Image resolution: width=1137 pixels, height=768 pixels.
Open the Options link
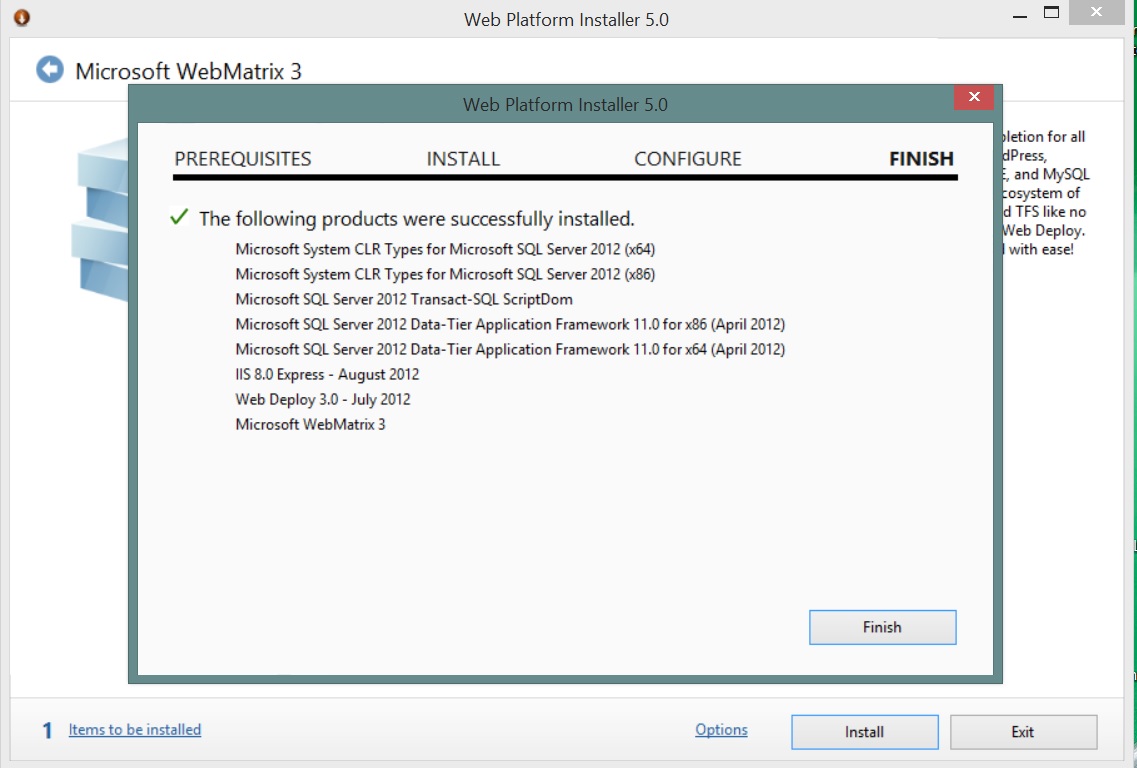pyautogui.click(x=722, y=730)
